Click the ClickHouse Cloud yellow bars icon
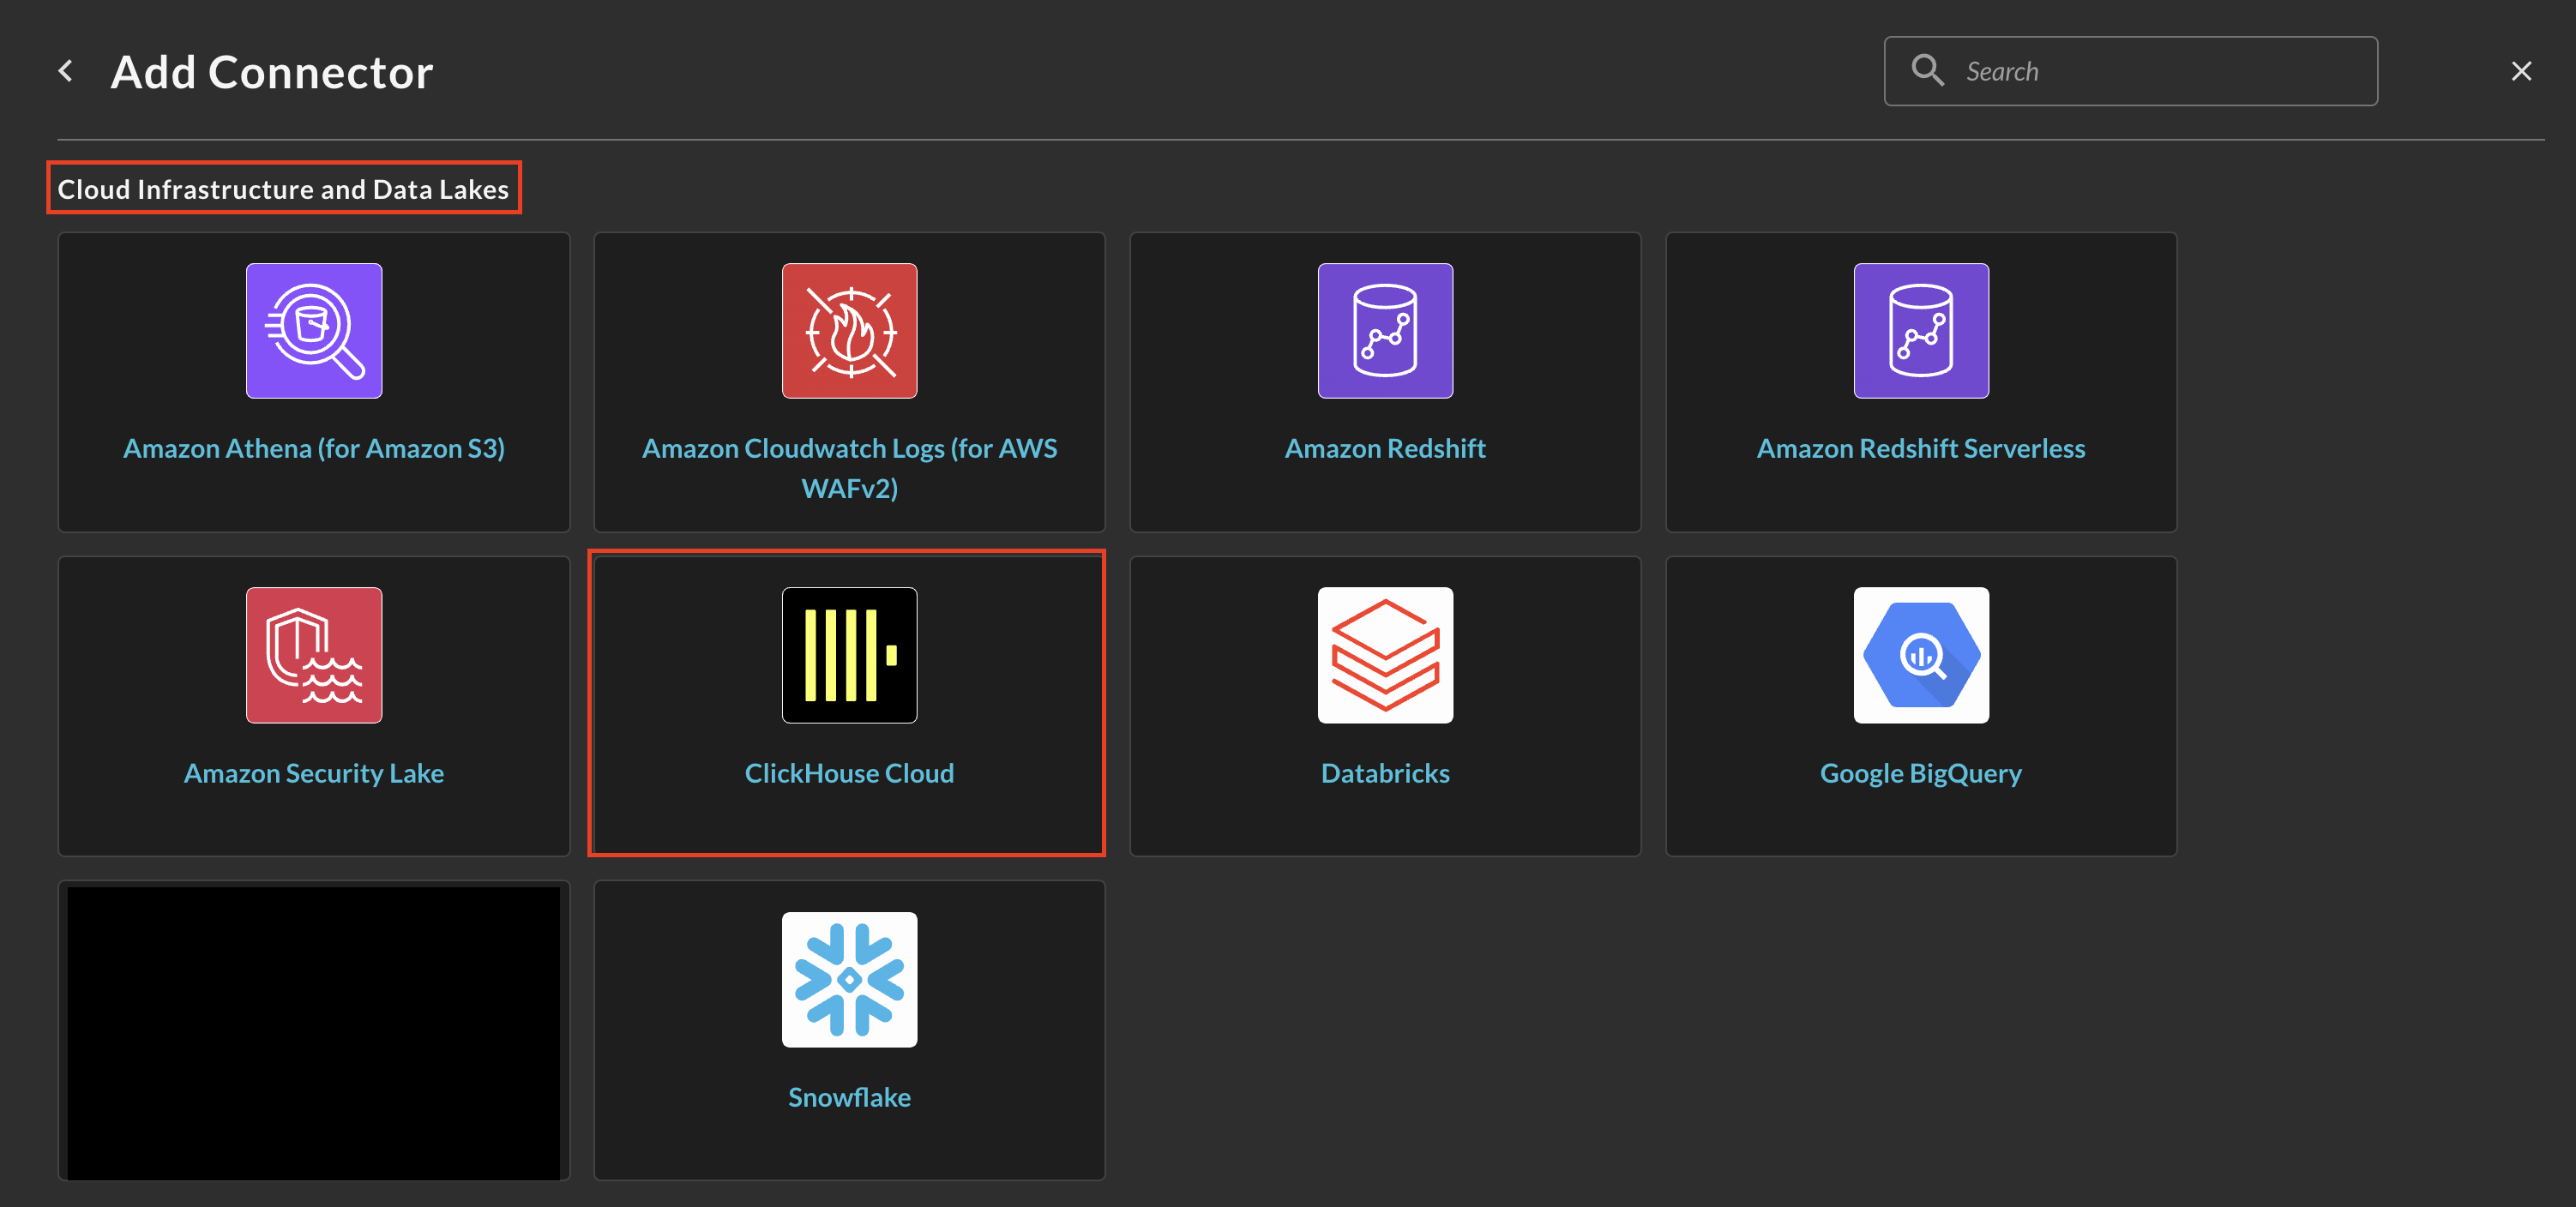This screenshot has height=1207, width=2576. pos(849,655)
